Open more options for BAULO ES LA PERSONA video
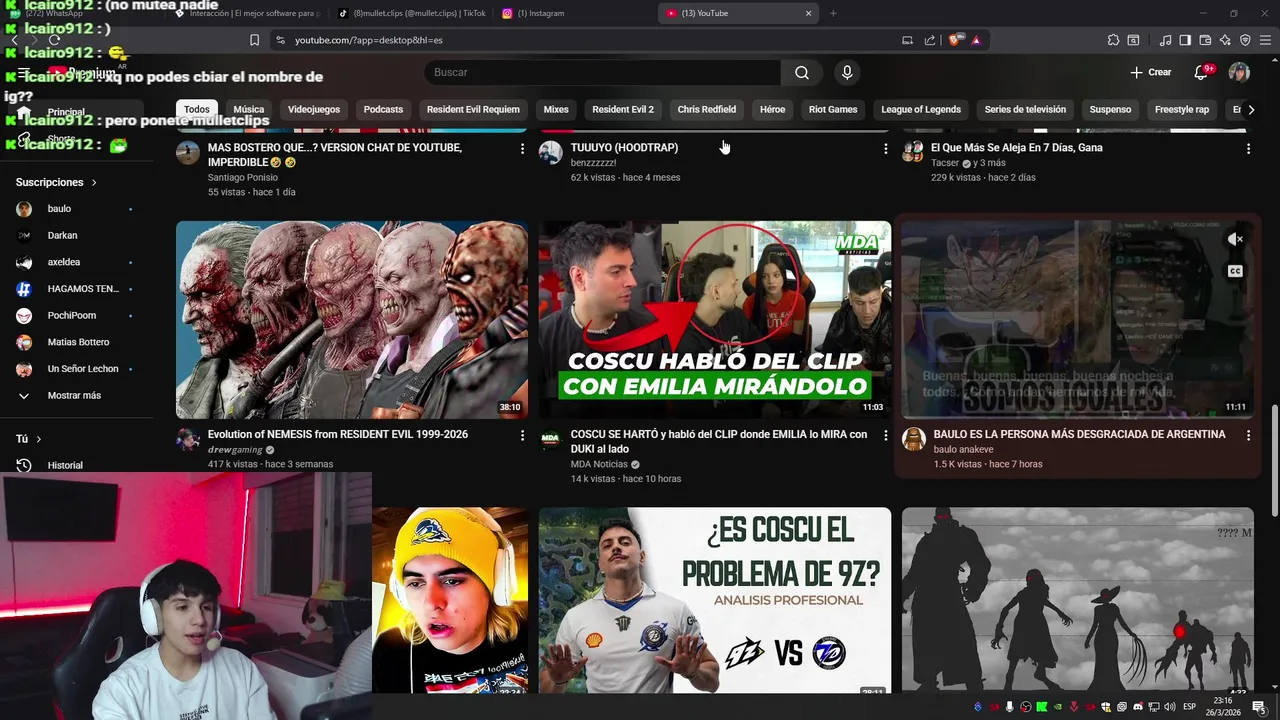This screenshot has width=1280, height=720. (x=1248, y=435)
